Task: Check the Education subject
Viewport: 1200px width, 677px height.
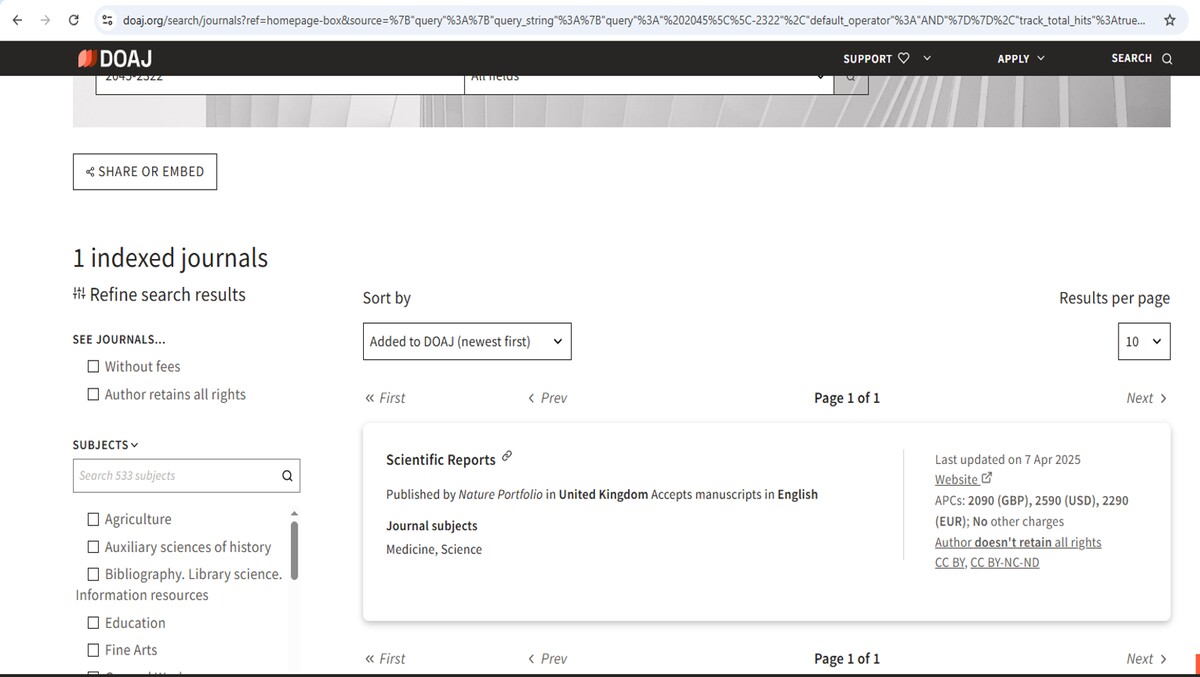Action: tap(93, 622)
